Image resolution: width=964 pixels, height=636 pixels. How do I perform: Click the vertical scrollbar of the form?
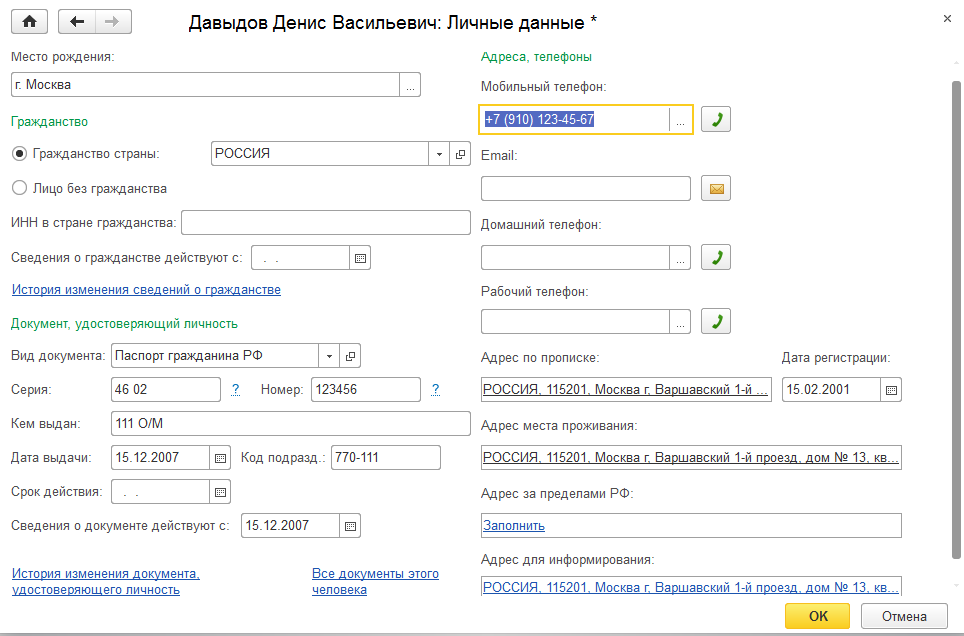coord(956,320)
